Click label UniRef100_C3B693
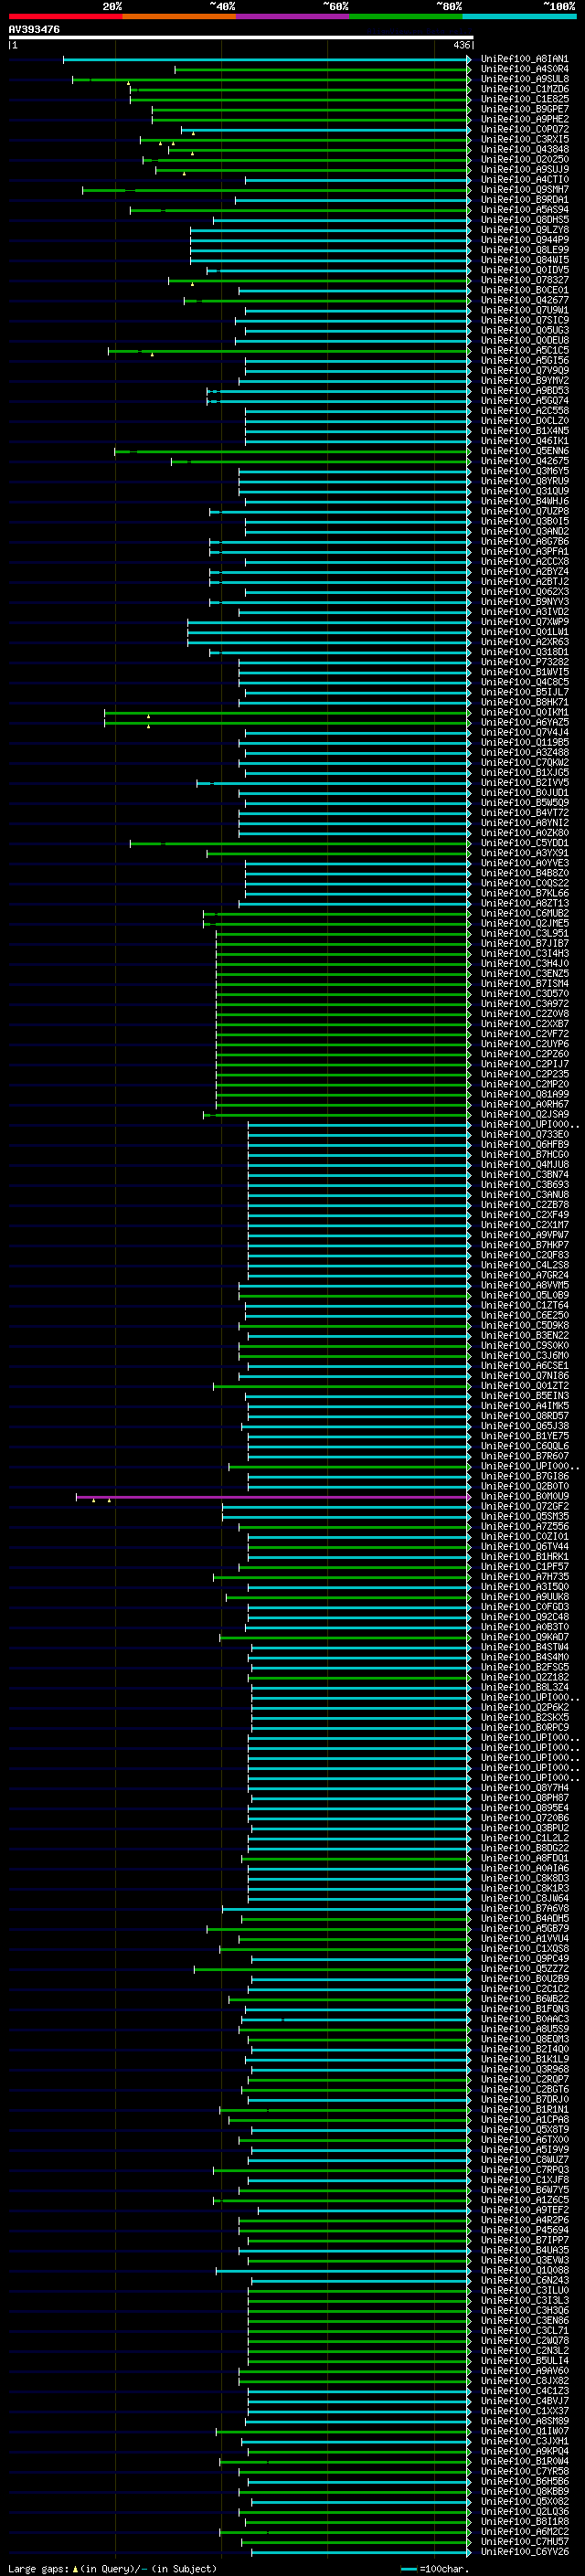The height and width of the screenshot is (2576, 585). pos(525,1185)
